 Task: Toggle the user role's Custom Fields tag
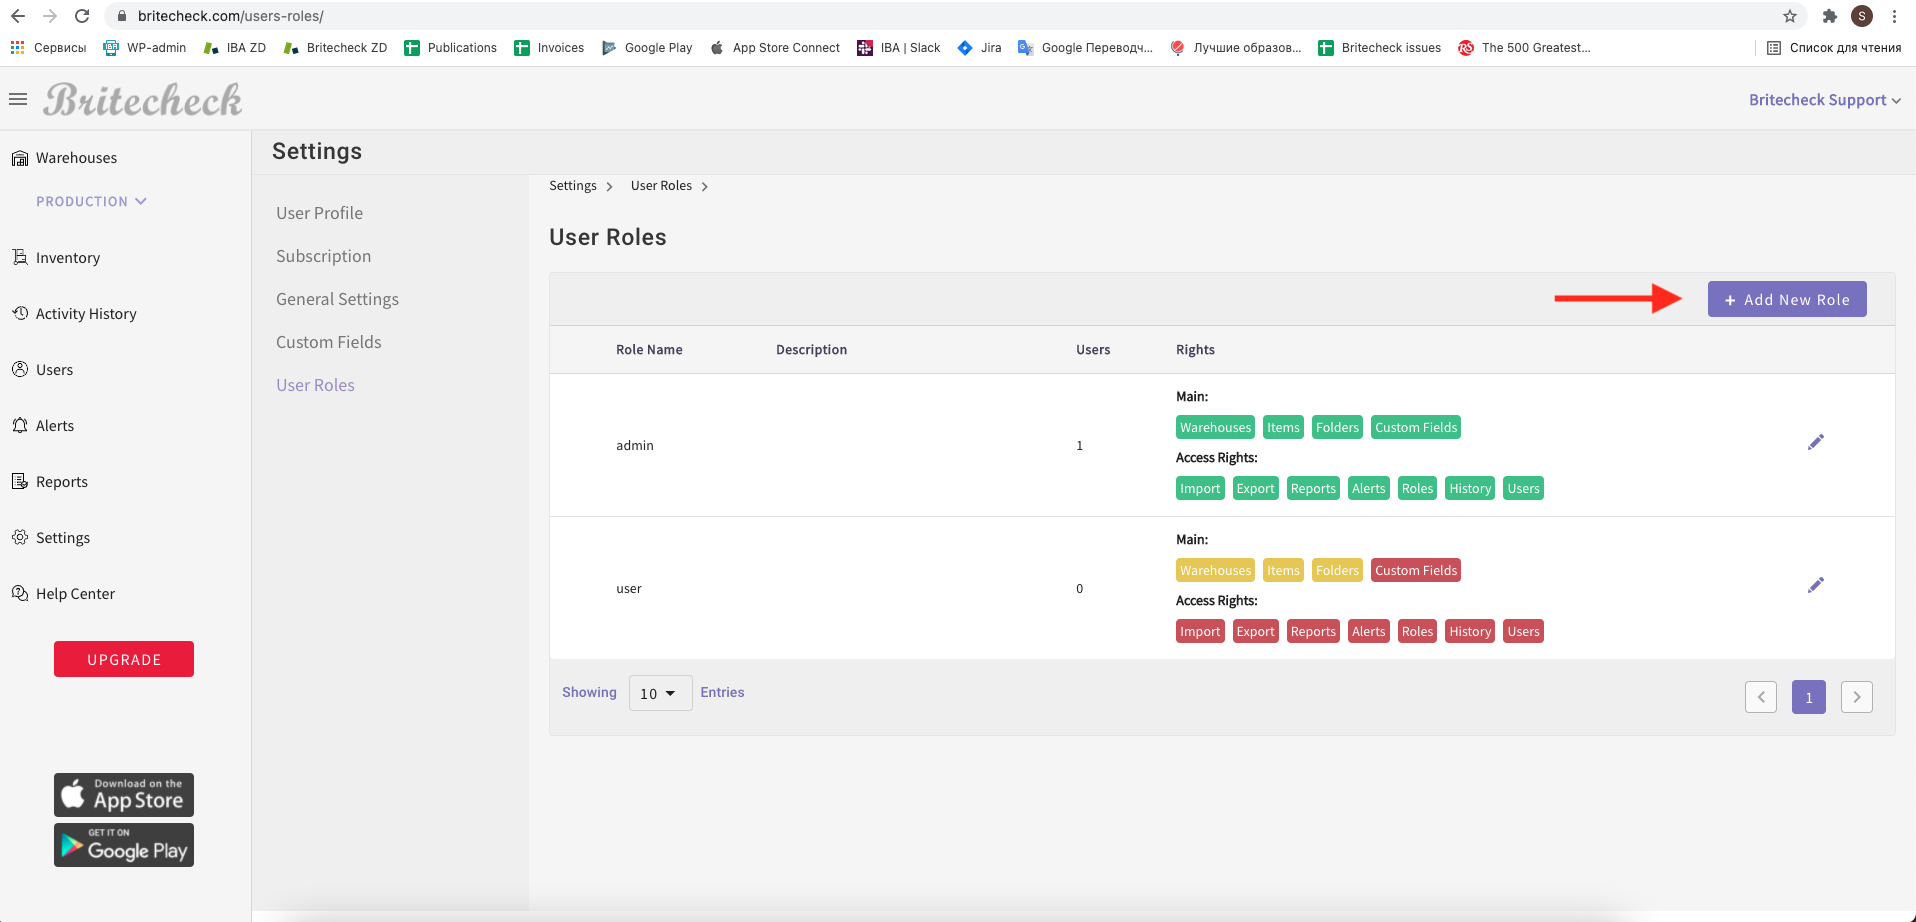(1415, 570)
